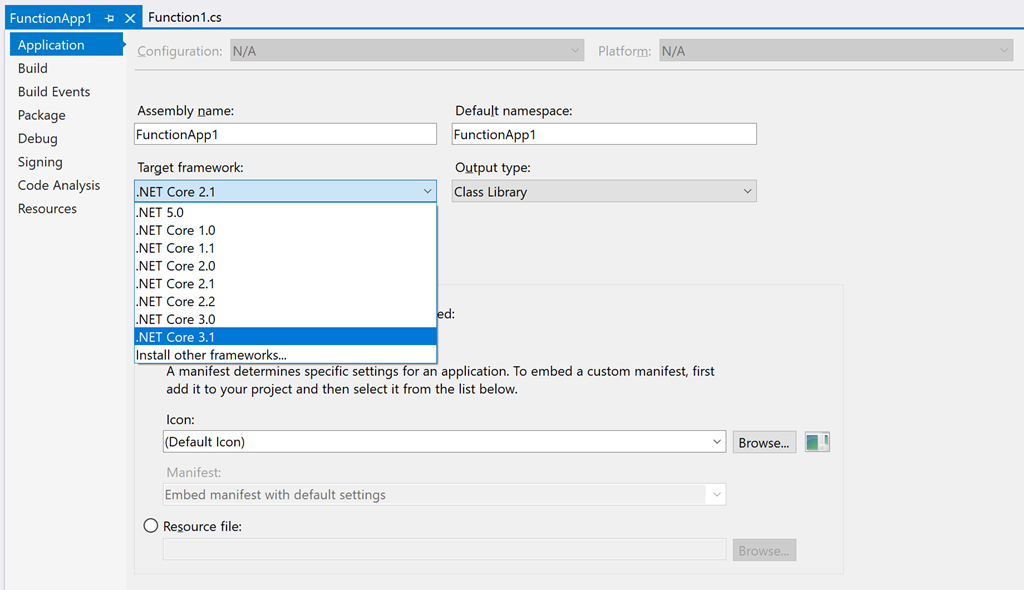Go to the Build Events page
This screenshot has width=1024, height=590.
click(54, 91)
